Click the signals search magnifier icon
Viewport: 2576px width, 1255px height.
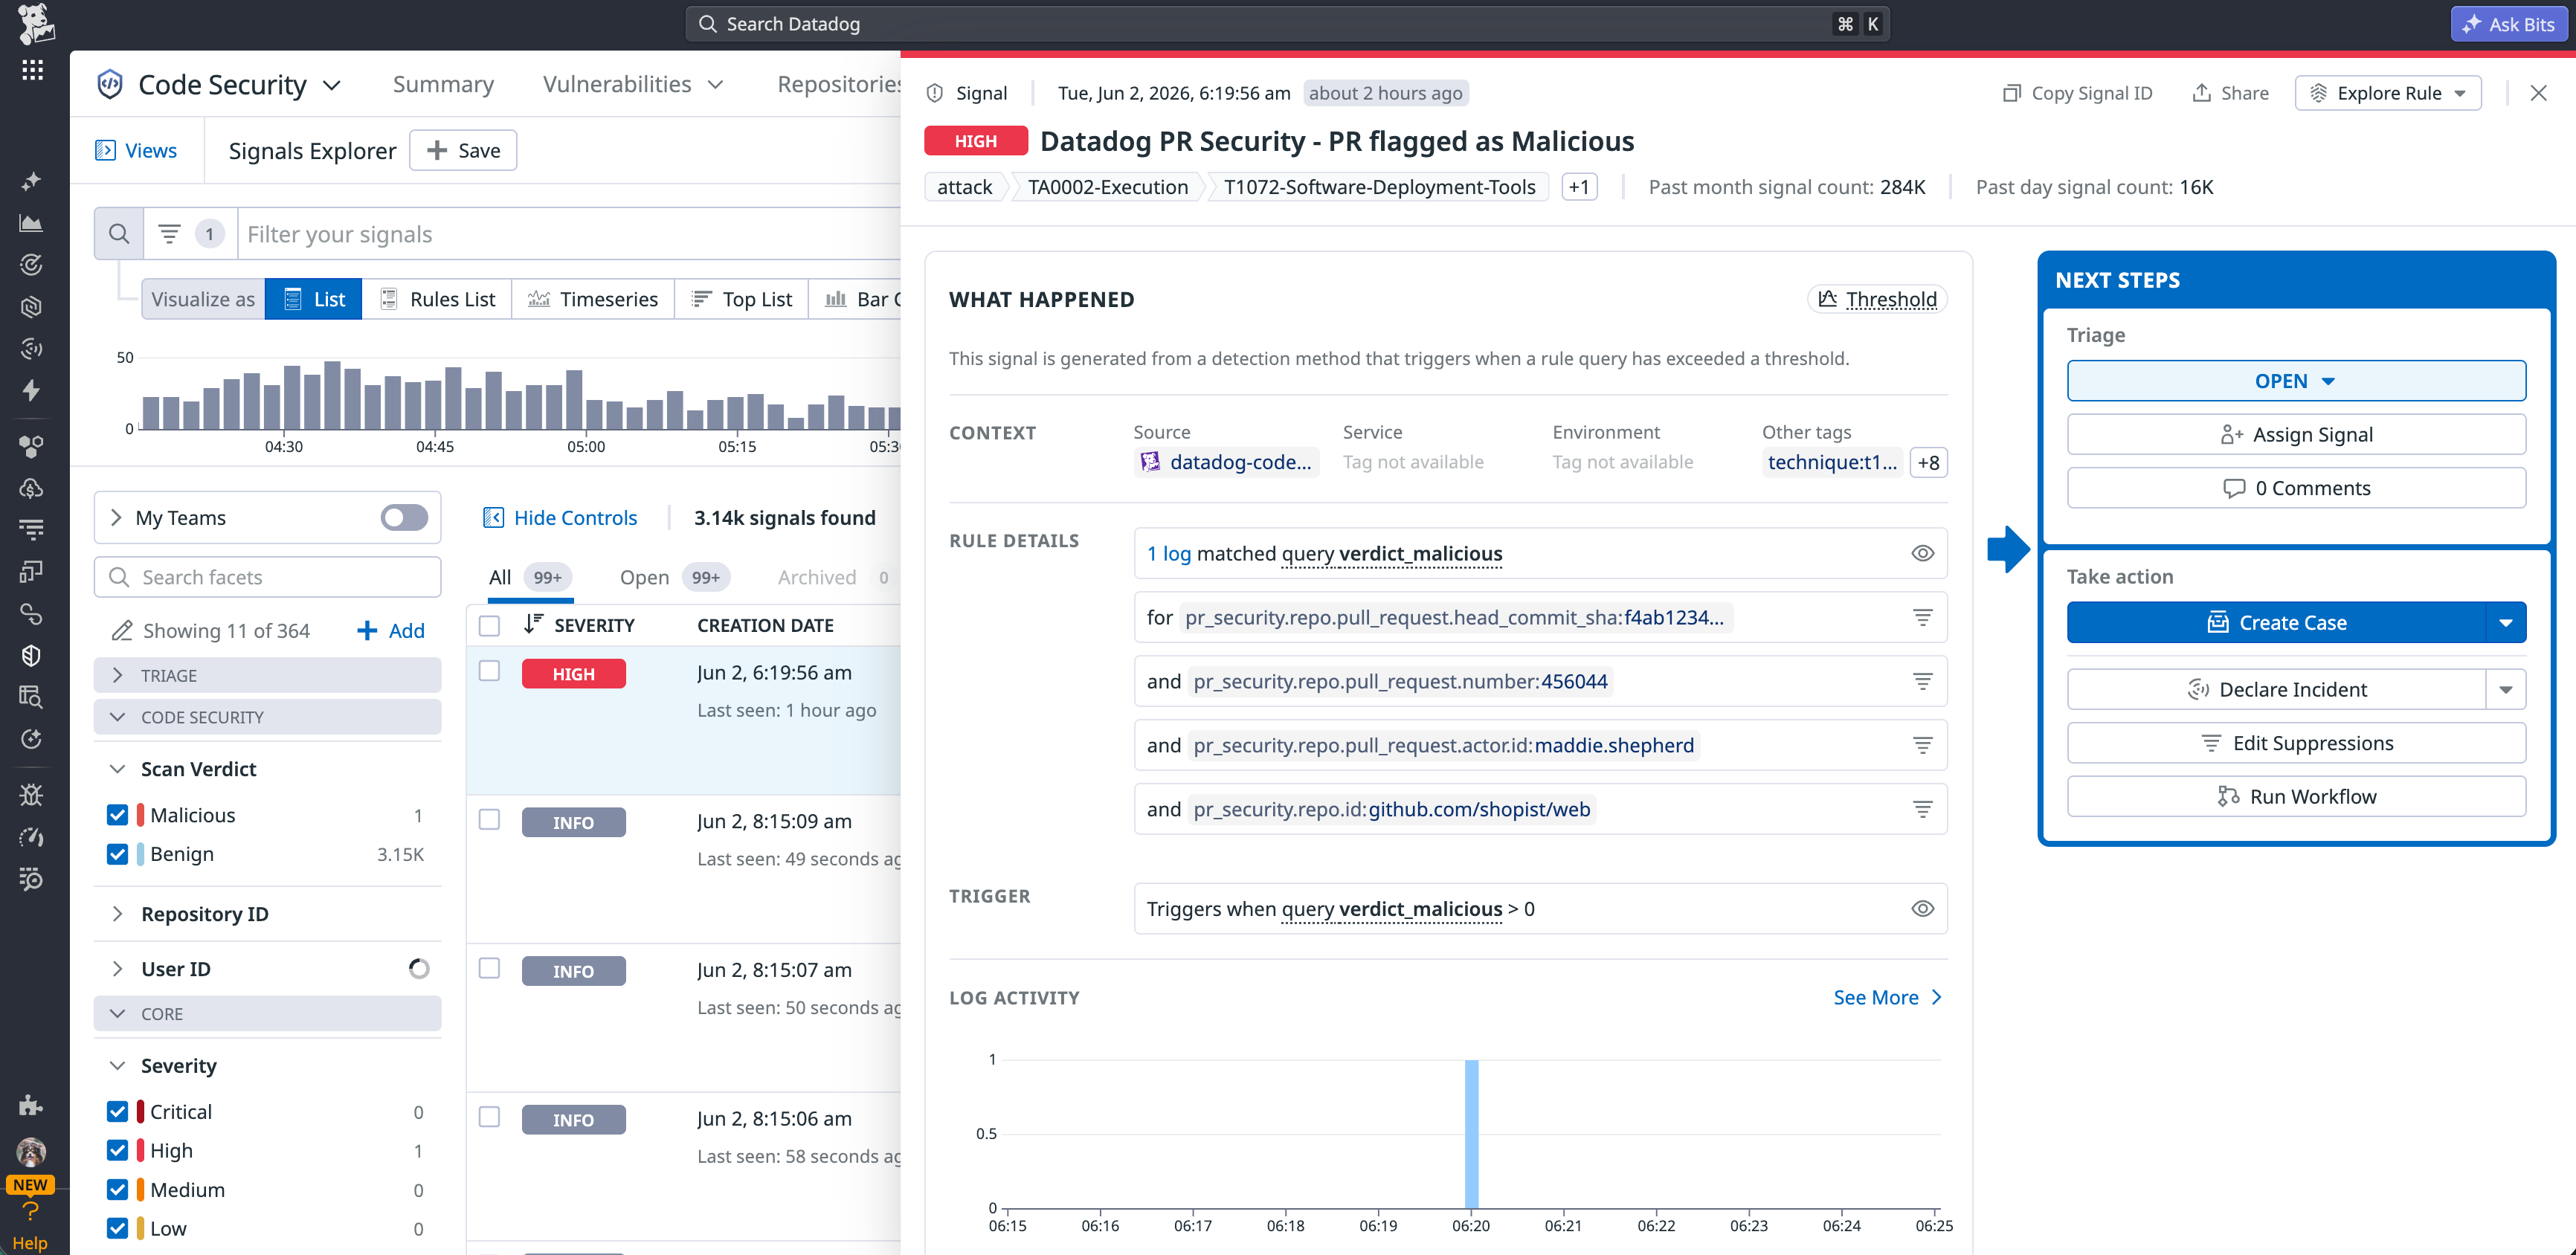coord(119,234)
